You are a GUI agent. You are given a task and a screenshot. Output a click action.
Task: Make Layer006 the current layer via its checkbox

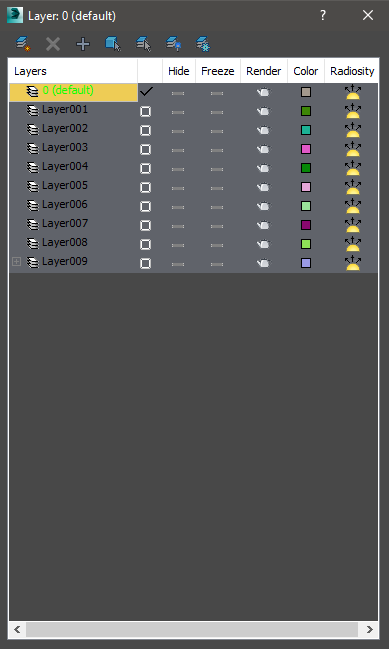click(146, 207)
